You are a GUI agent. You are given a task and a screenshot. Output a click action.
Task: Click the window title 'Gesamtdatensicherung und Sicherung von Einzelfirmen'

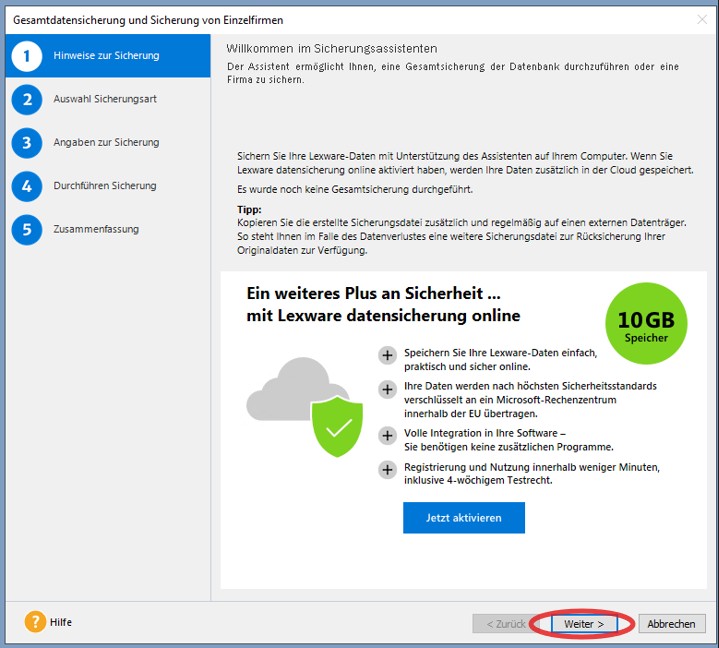click(x=148, y=20)
